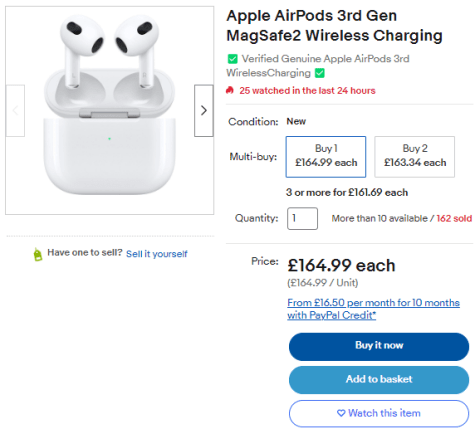Click 3 or more for £161.69 text
Viewport: 475px width, 429px height.
[347, 192]
